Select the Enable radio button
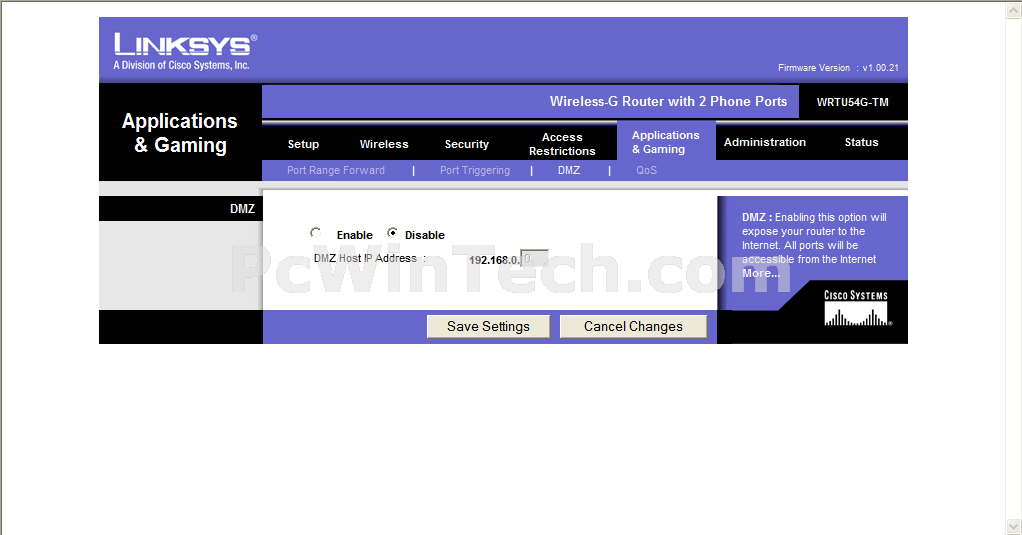This screenshot has width=1022, height=535. (x=315, y=233)
